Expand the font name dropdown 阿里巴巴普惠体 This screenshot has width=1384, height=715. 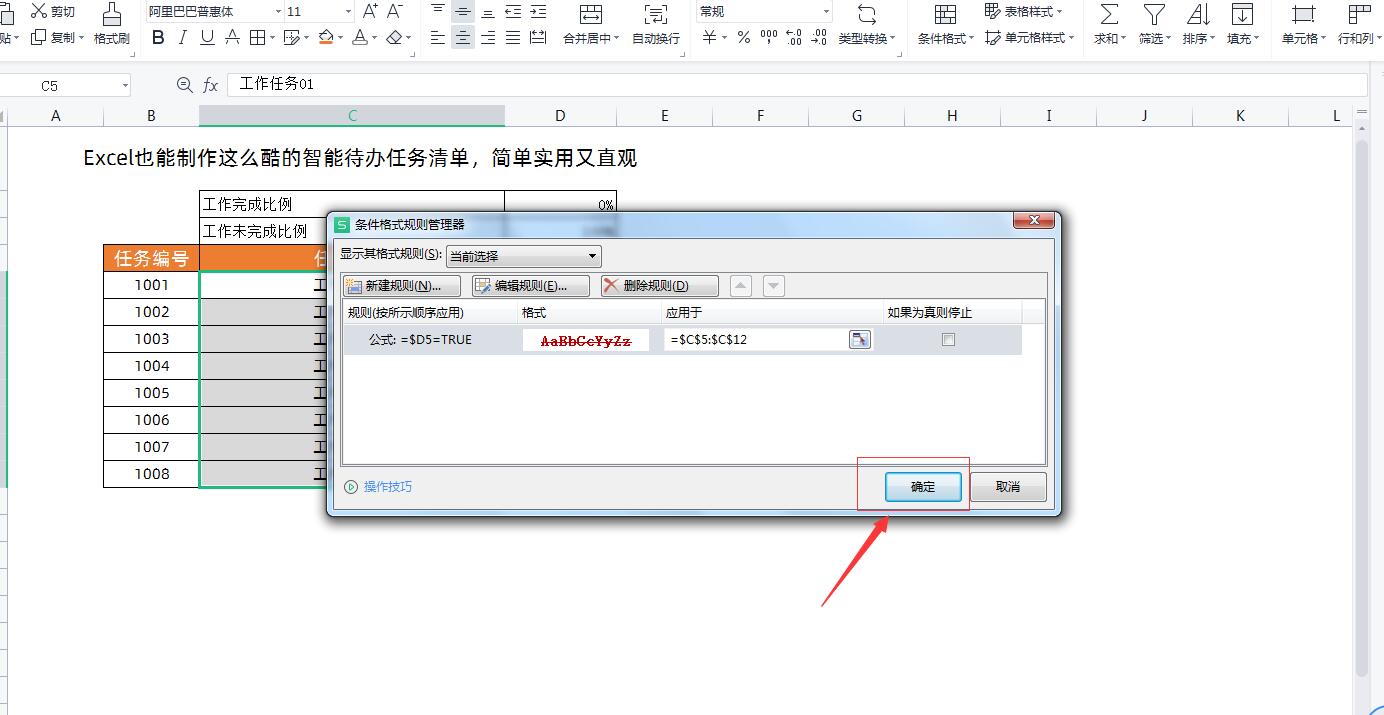[x=278, y=10]
